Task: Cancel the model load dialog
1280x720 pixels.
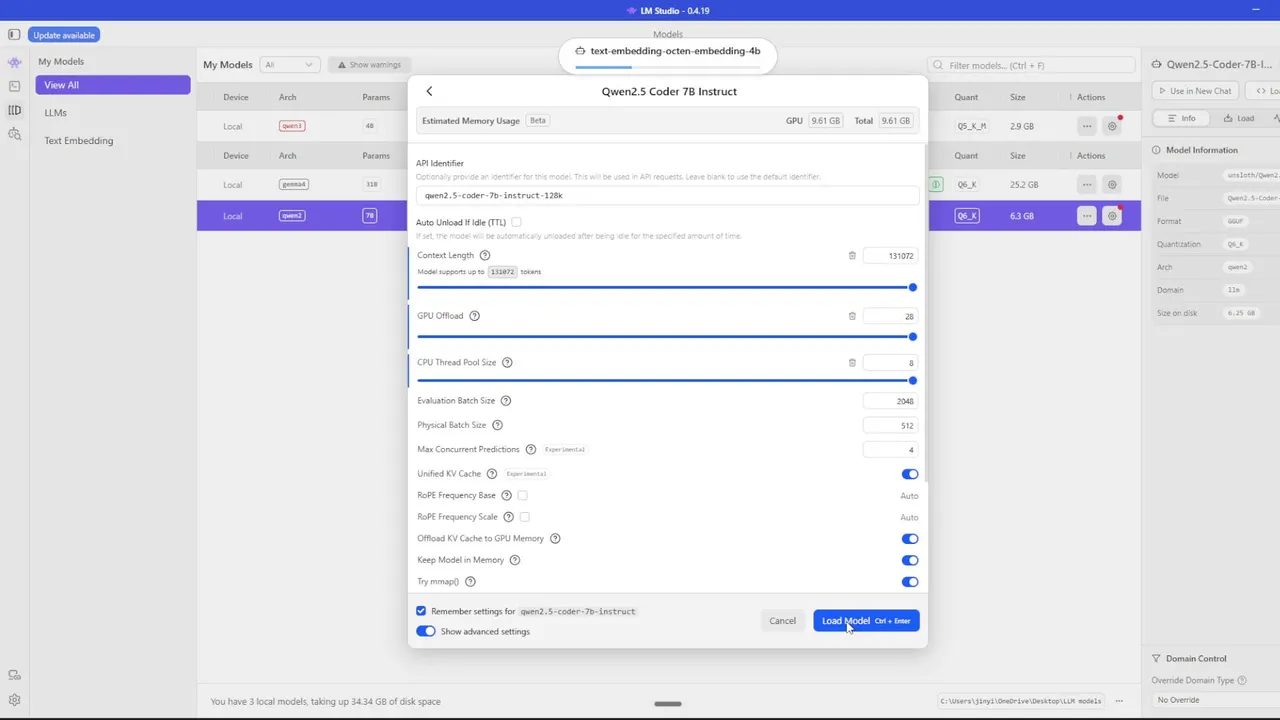Action: [782, 621]
